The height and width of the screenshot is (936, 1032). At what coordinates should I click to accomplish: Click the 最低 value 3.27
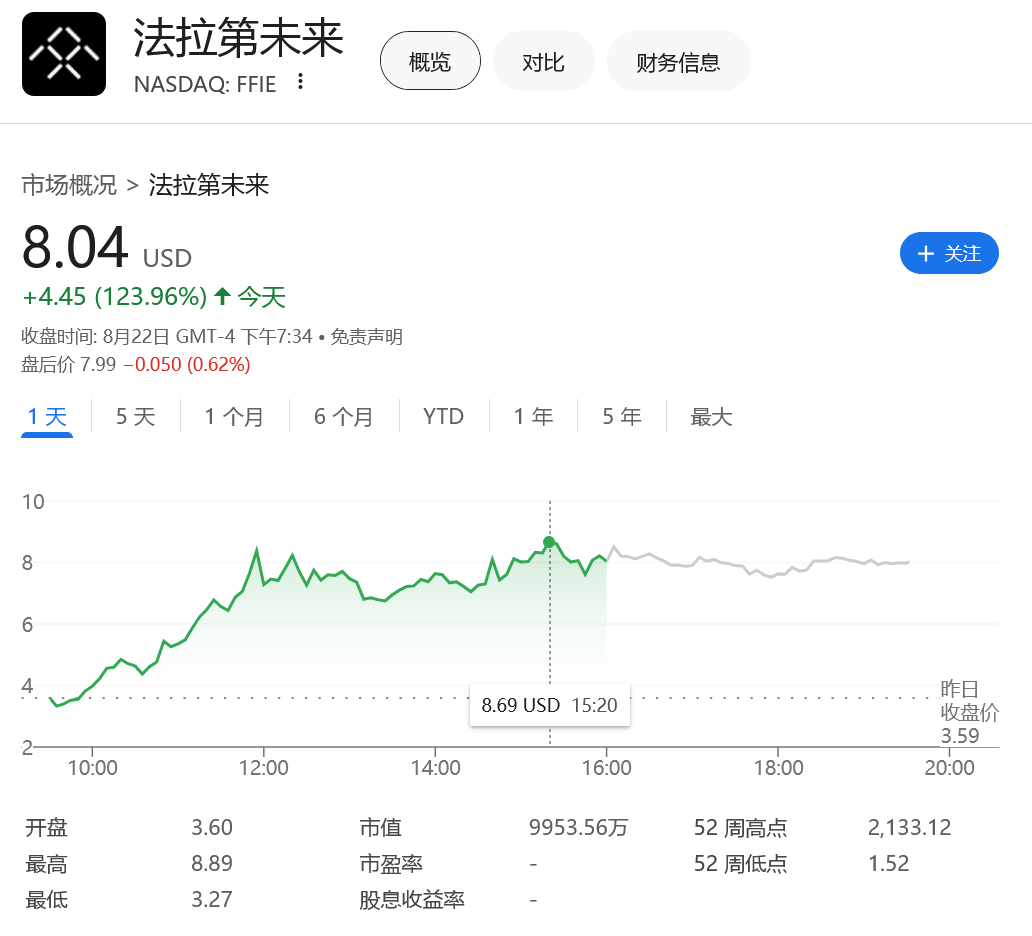(212, 899)
